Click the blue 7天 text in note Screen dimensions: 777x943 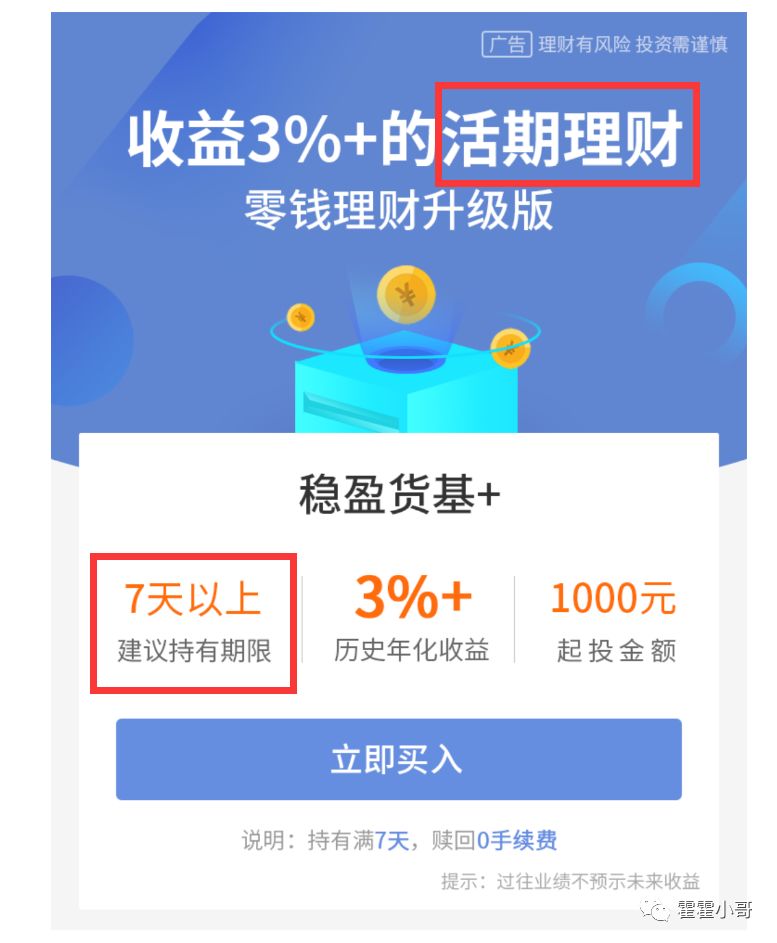(x=392, y=840)
